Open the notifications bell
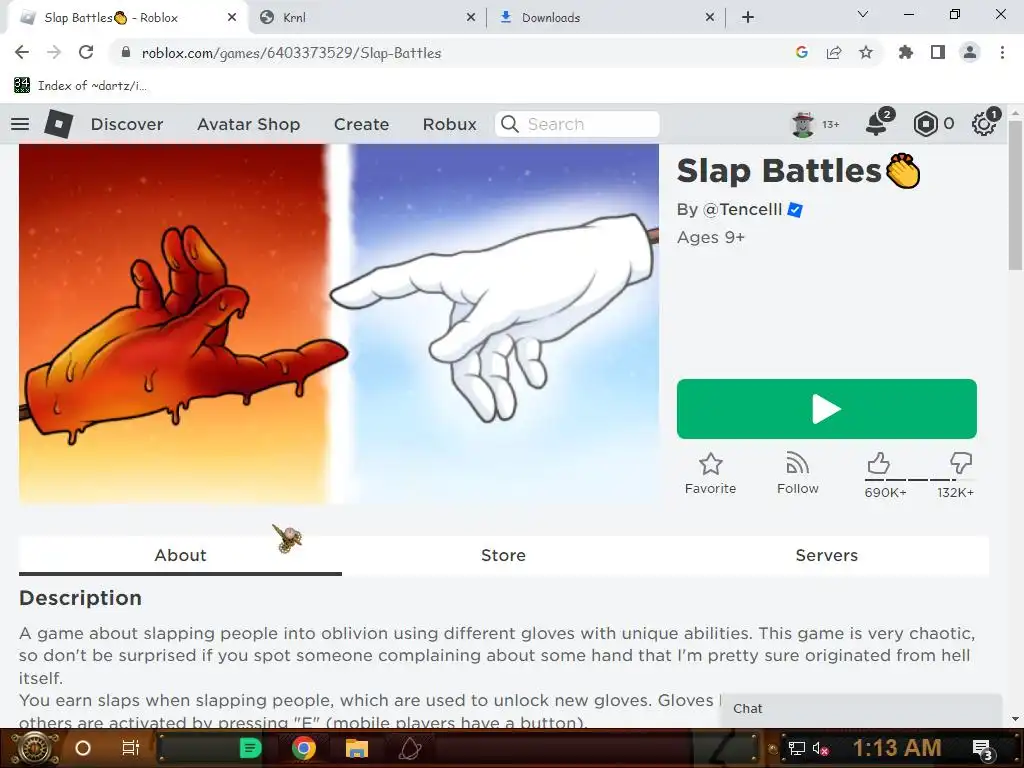This screenshot has width=1024, height=768. (877, 123)
